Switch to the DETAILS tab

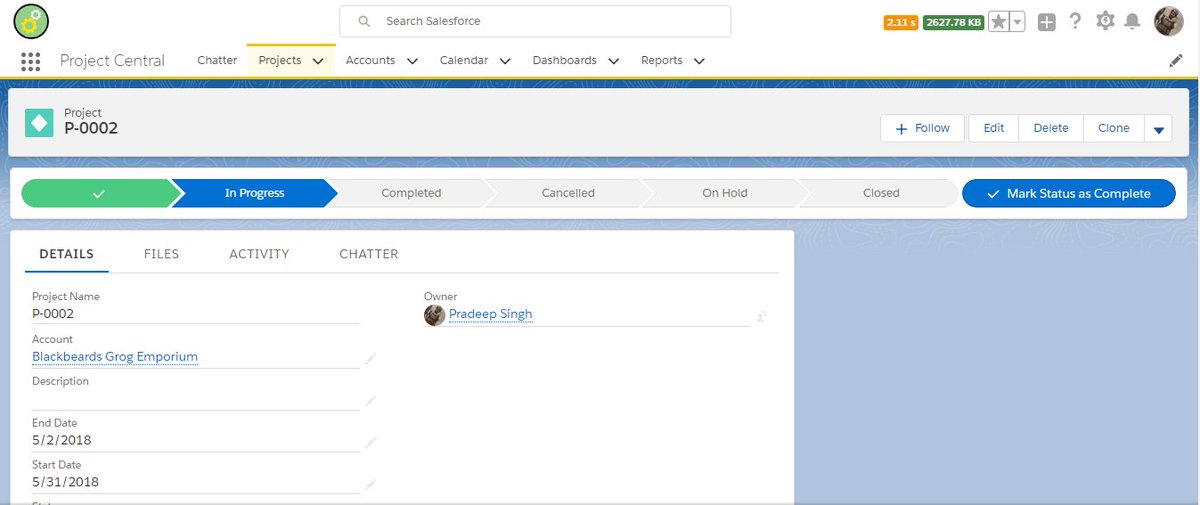coord(67,254)
